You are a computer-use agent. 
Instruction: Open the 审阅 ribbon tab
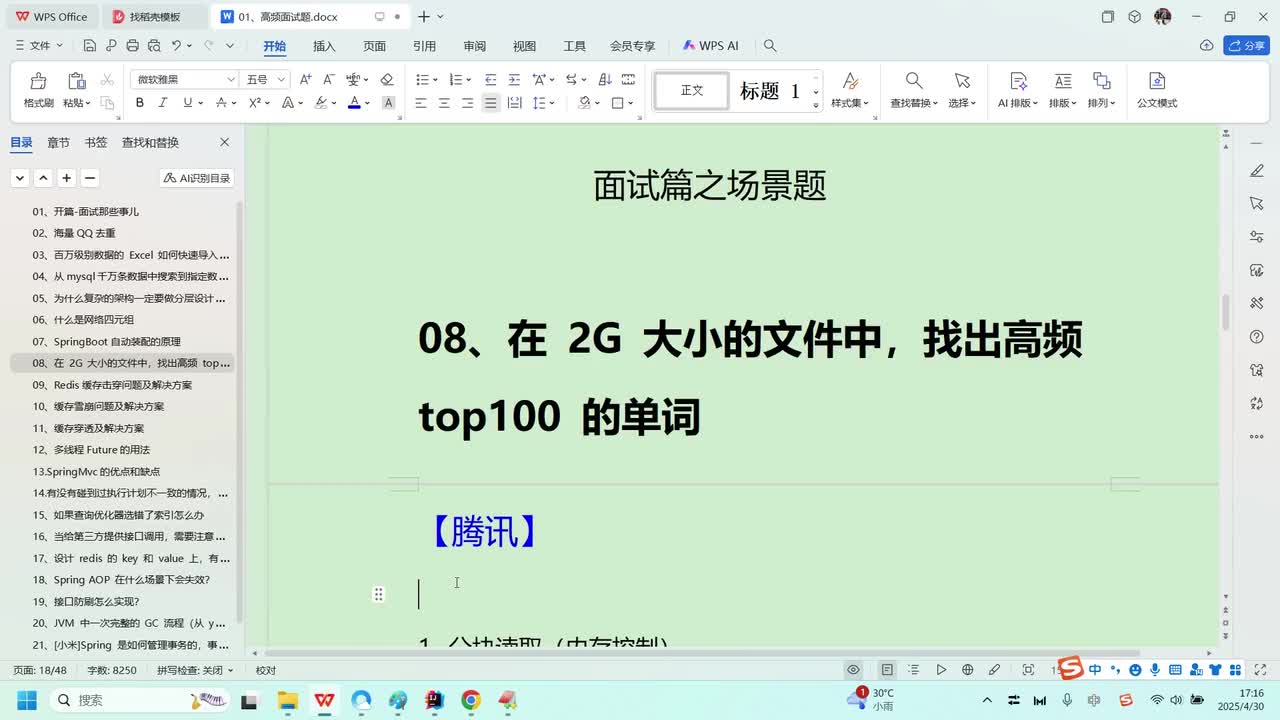(475, 46)
